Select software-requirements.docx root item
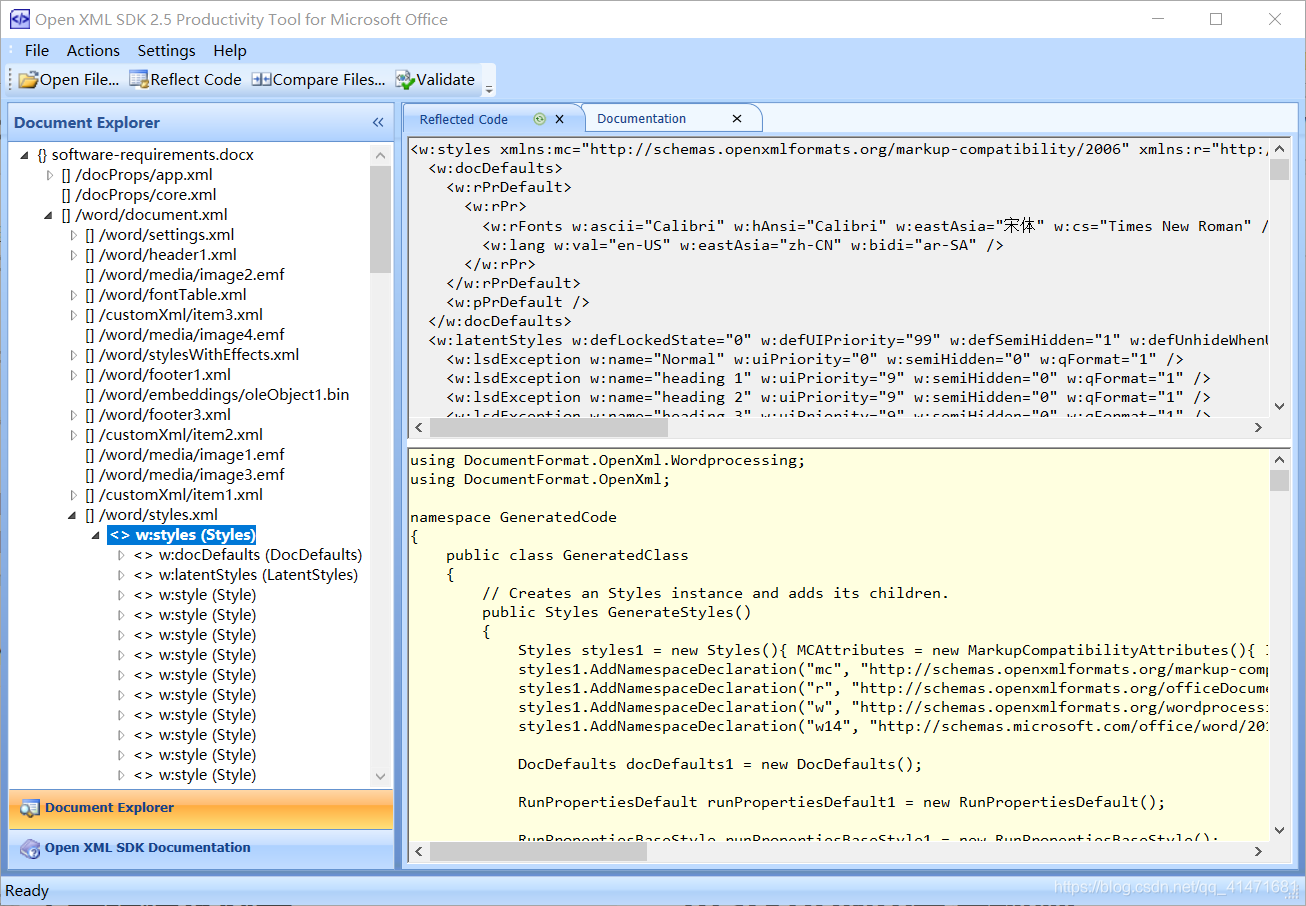The height and width of the screenshot is (906, 1306). pos(146,155)
